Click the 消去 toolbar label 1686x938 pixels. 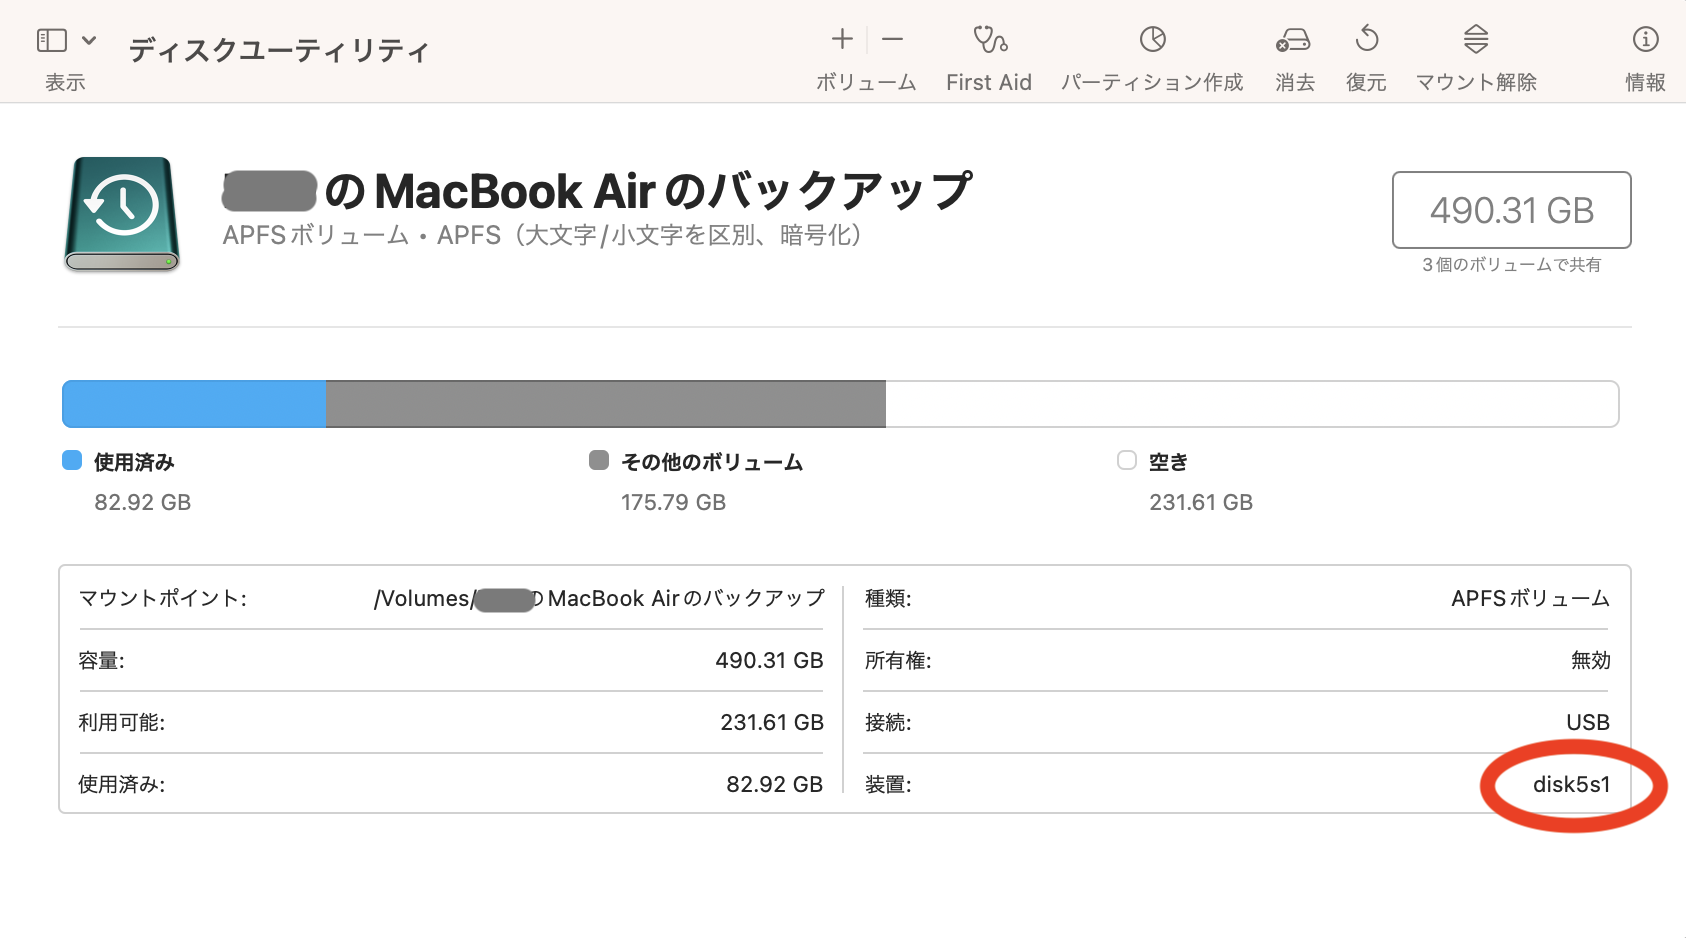click(x=1295, y=82)
